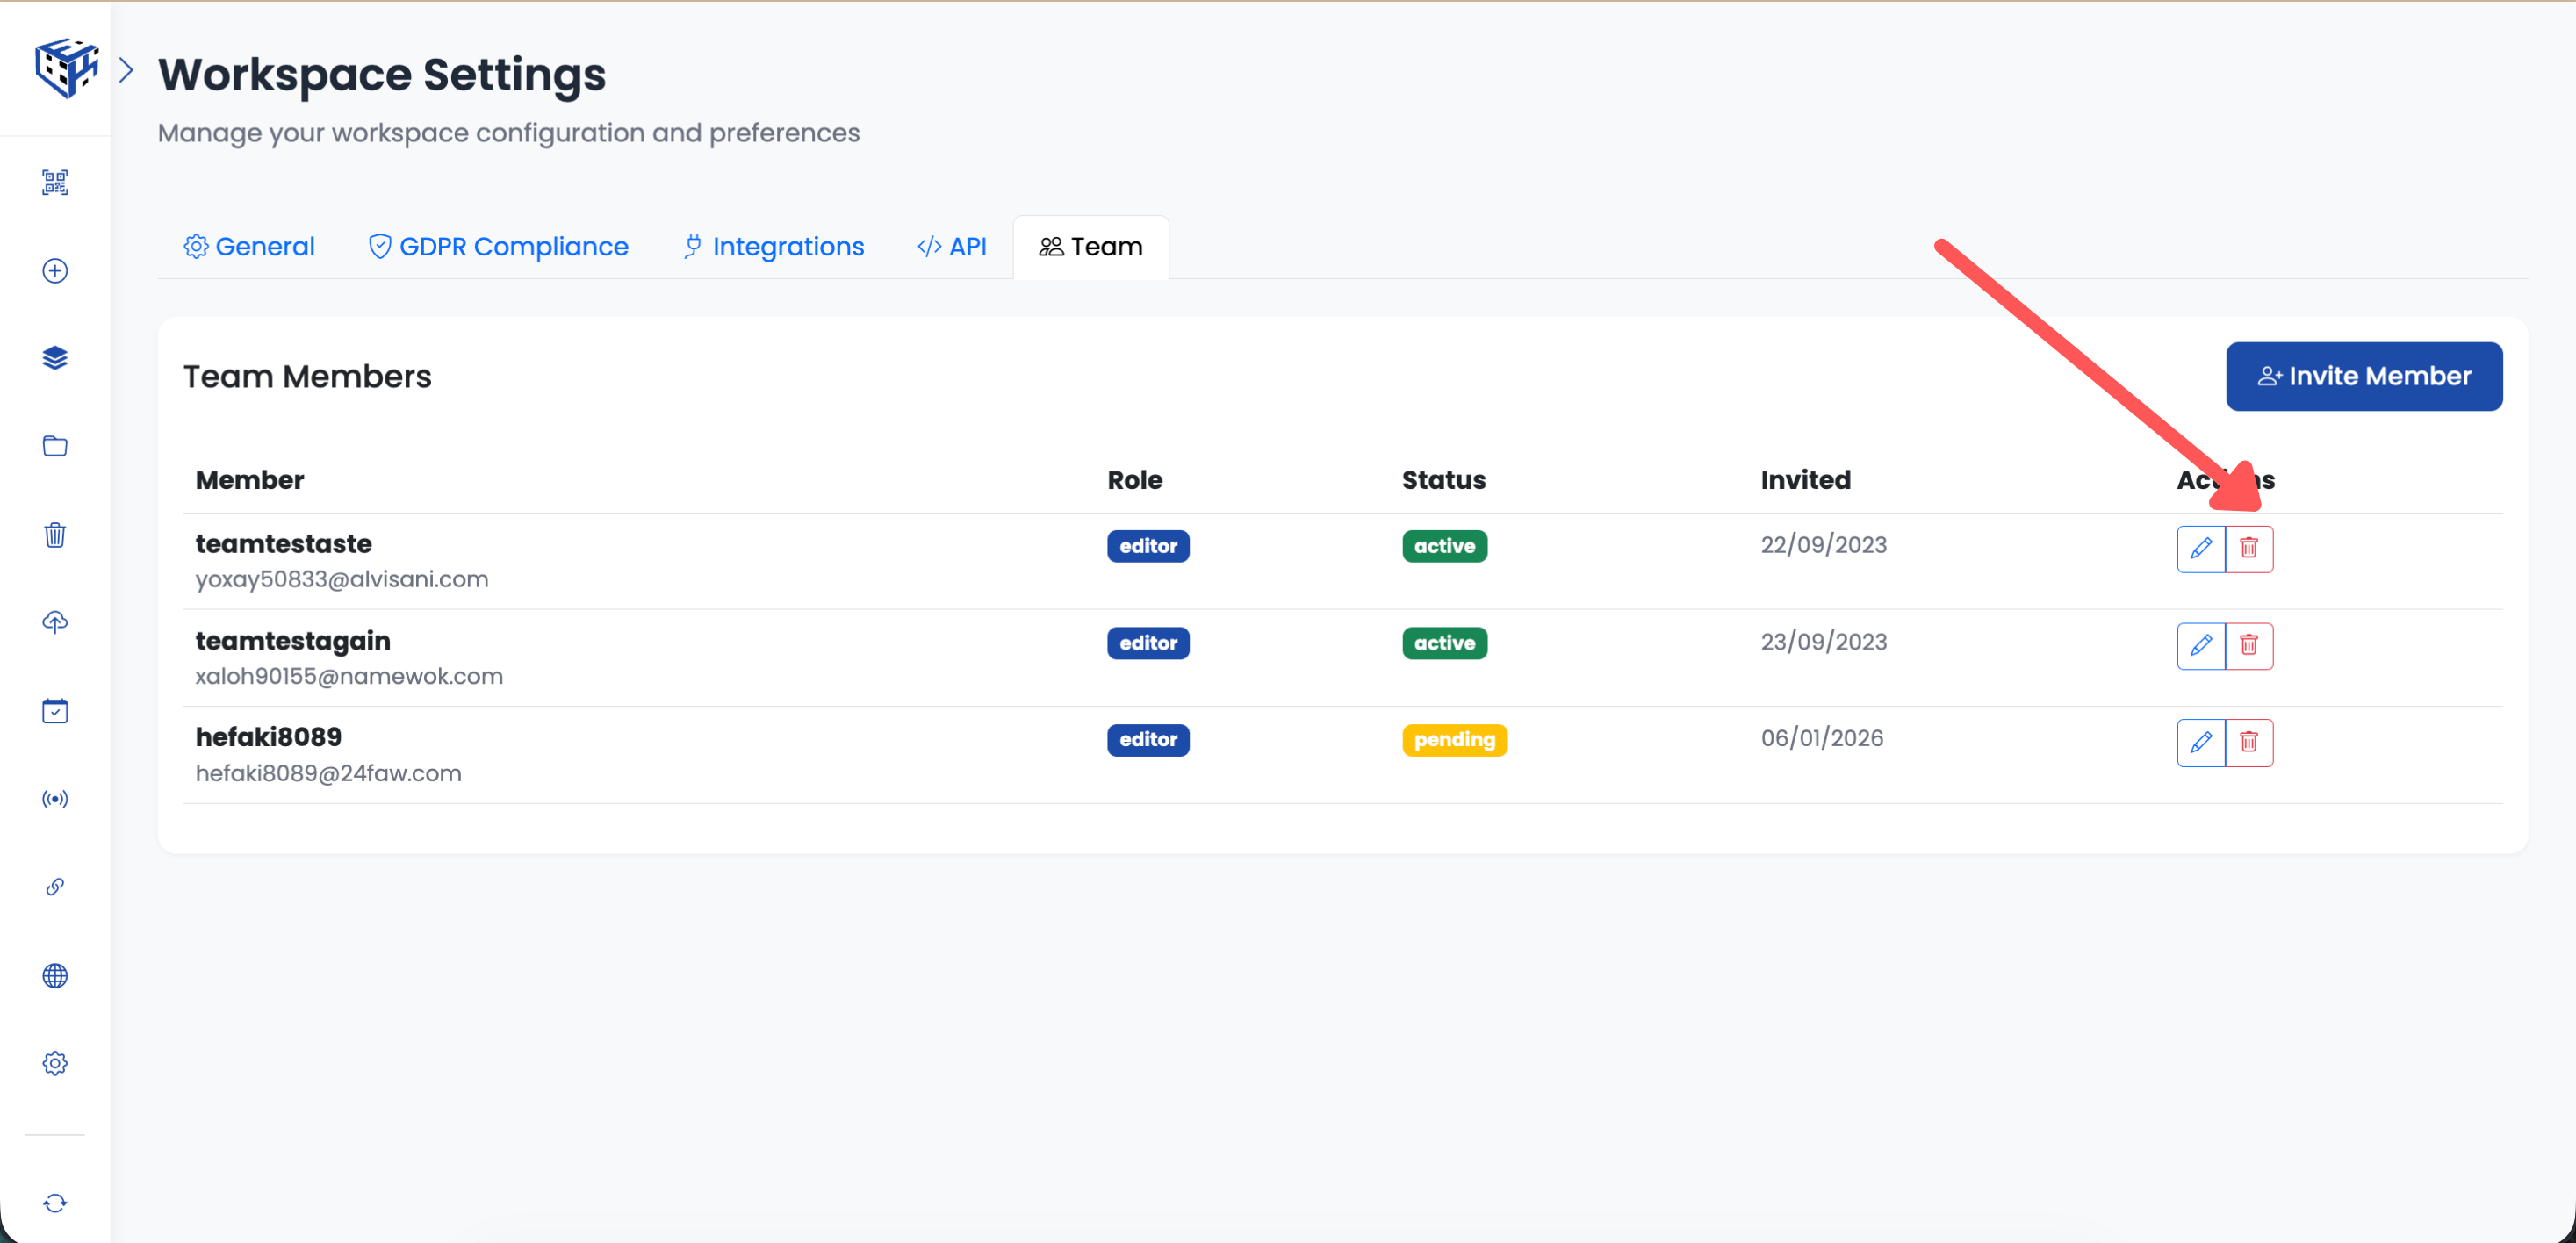This screenshot has width=2576, height=1243.
Task: Click the refresh sync icon at bottom
Action: pos(55,1203)
